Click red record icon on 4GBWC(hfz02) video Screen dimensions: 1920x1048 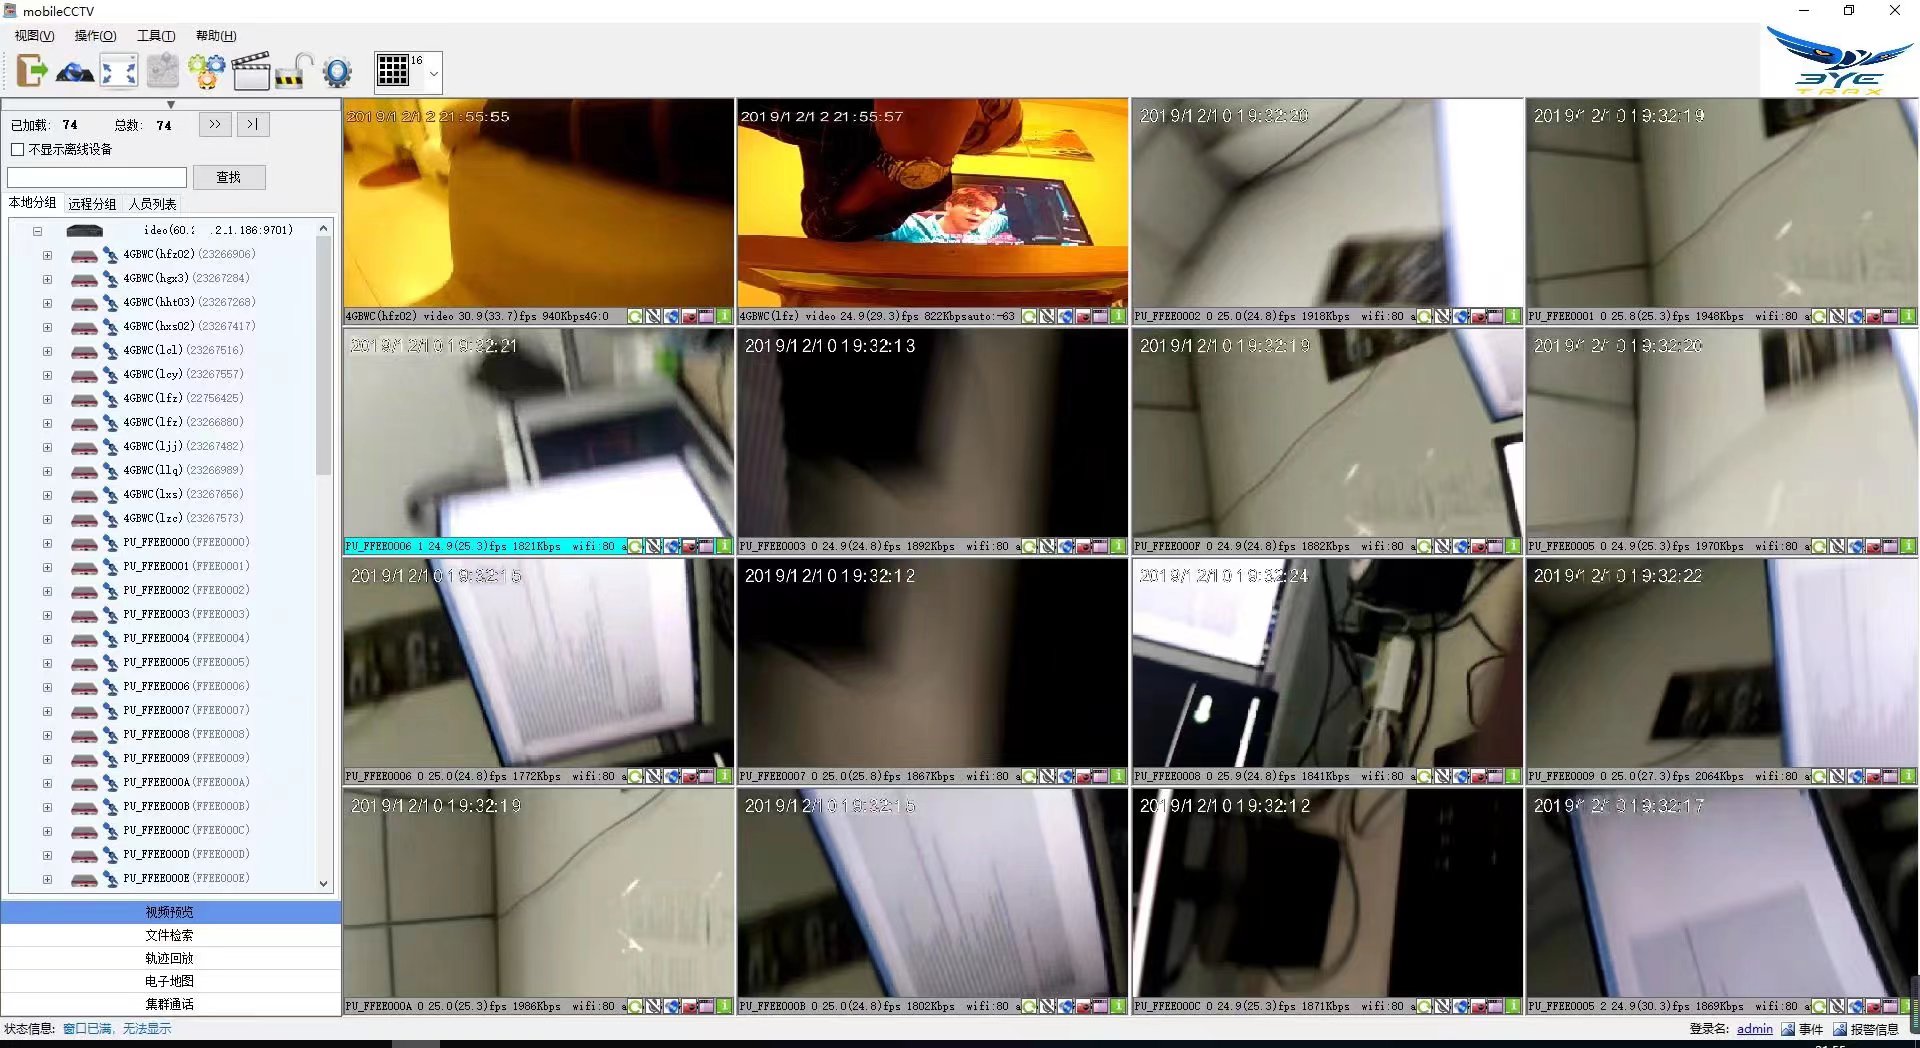tap(688, 316)
